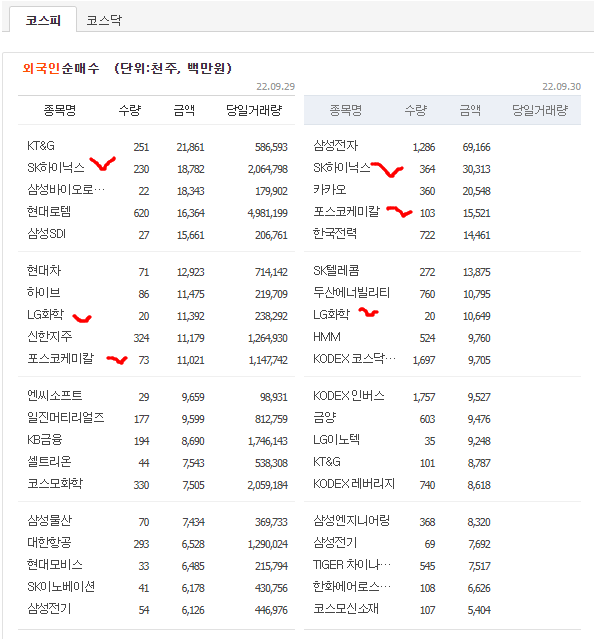Screen dimensions: 594x639
Task: Open 삼성바이오로 truncated stock link
Action: coord(66,189)
